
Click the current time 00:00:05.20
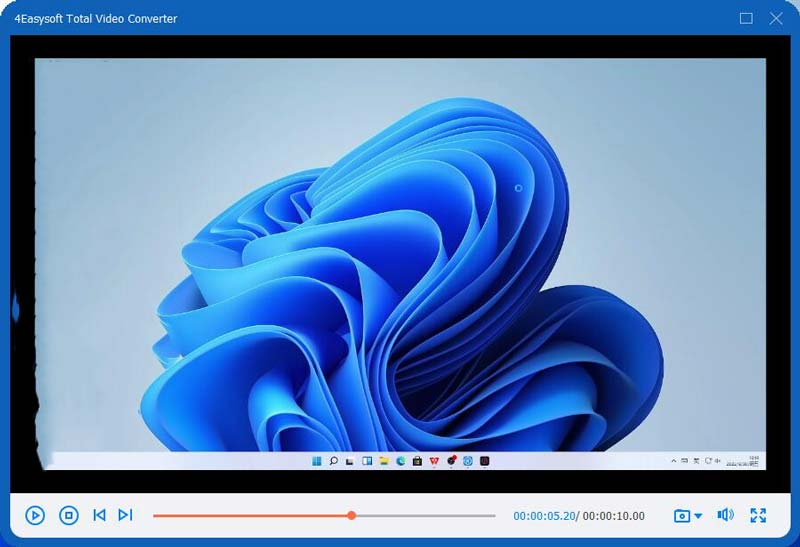pyautogui.click(x=544, y=516)
